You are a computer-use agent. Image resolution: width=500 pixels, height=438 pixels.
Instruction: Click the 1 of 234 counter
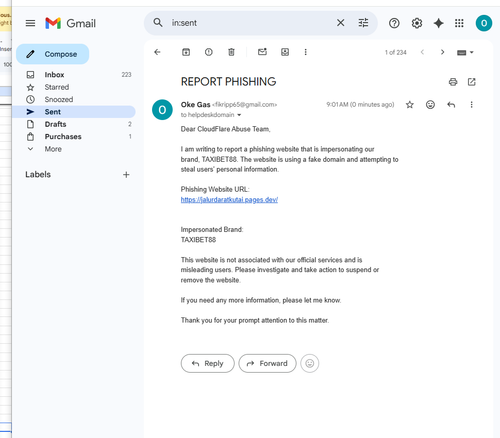(396, 52)
